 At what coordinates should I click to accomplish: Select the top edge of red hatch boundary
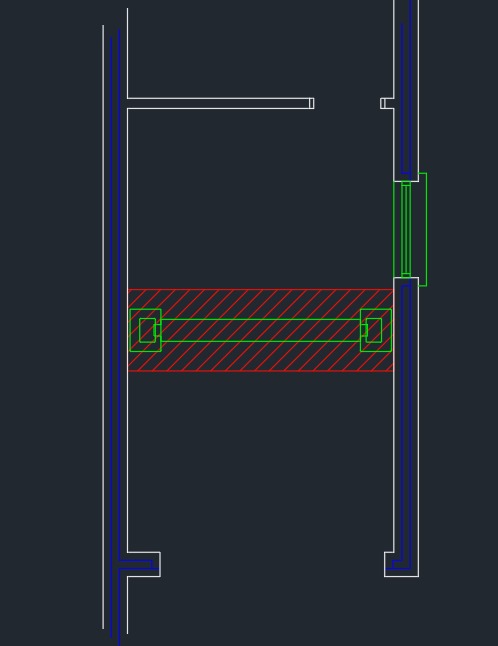point(260,289)
